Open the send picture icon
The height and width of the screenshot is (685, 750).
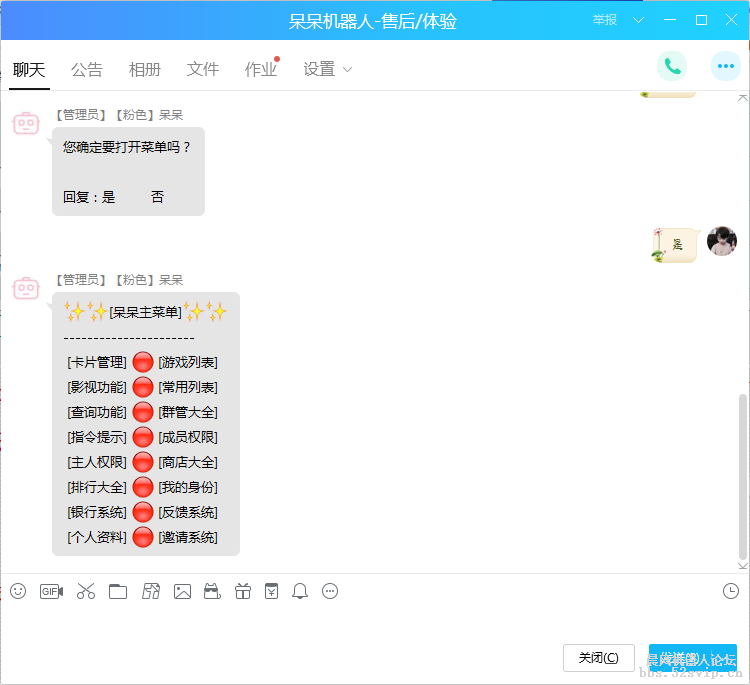click(x=182, y=592)
